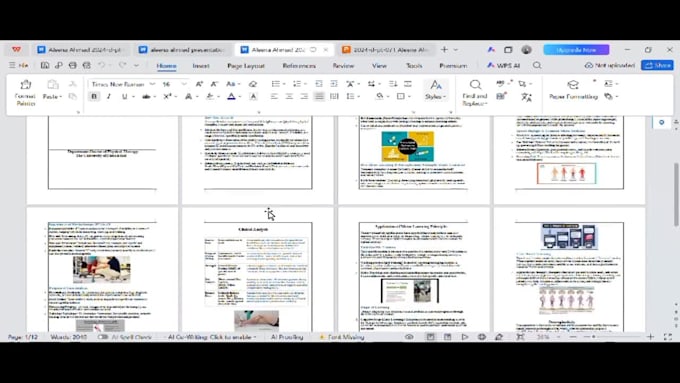680x383 pixels.
Task: Click the blue Share button
Action: pyautogui.click(x=657, y=65)
